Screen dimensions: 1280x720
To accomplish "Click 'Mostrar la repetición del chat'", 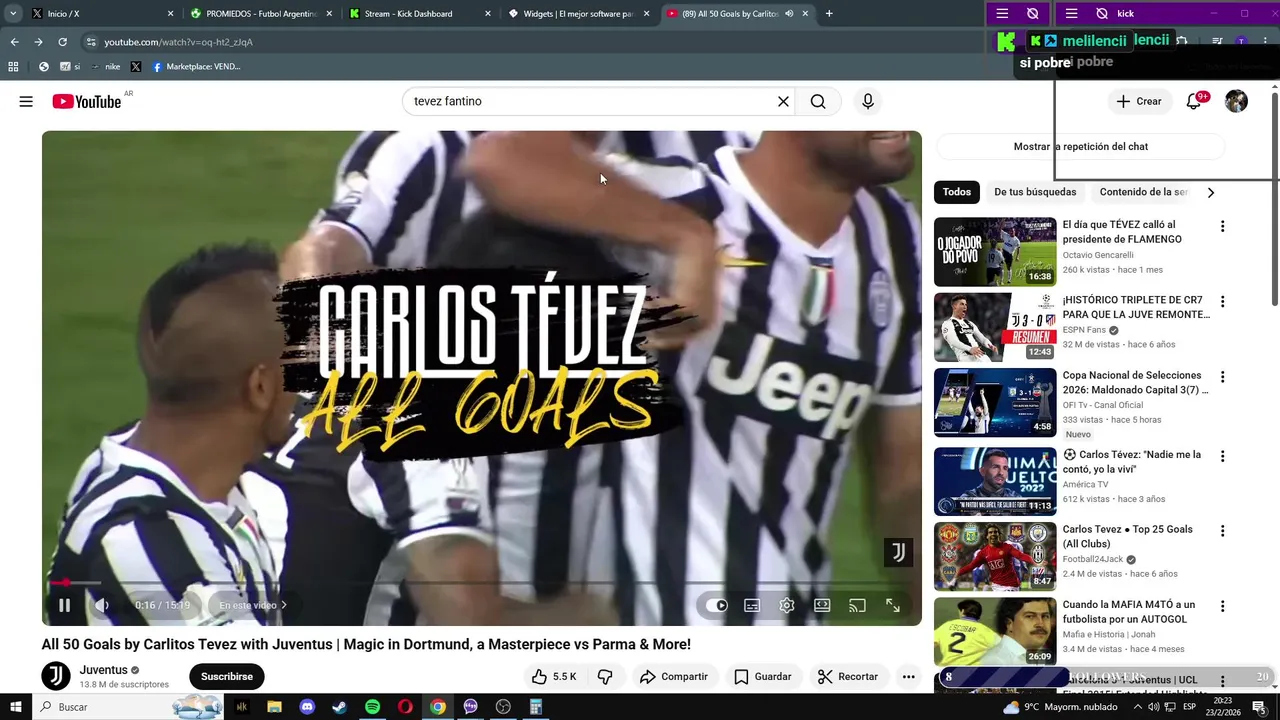I will [1080, 146].
